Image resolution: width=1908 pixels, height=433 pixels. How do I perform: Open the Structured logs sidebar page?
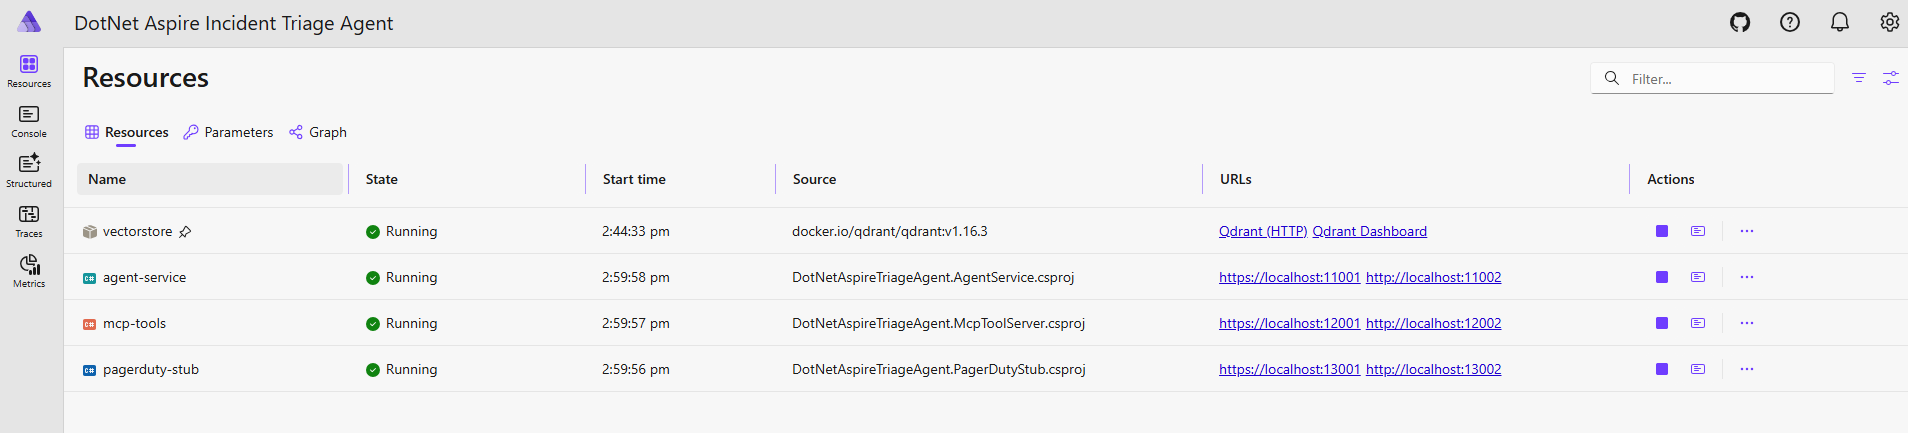click(29, 171)
